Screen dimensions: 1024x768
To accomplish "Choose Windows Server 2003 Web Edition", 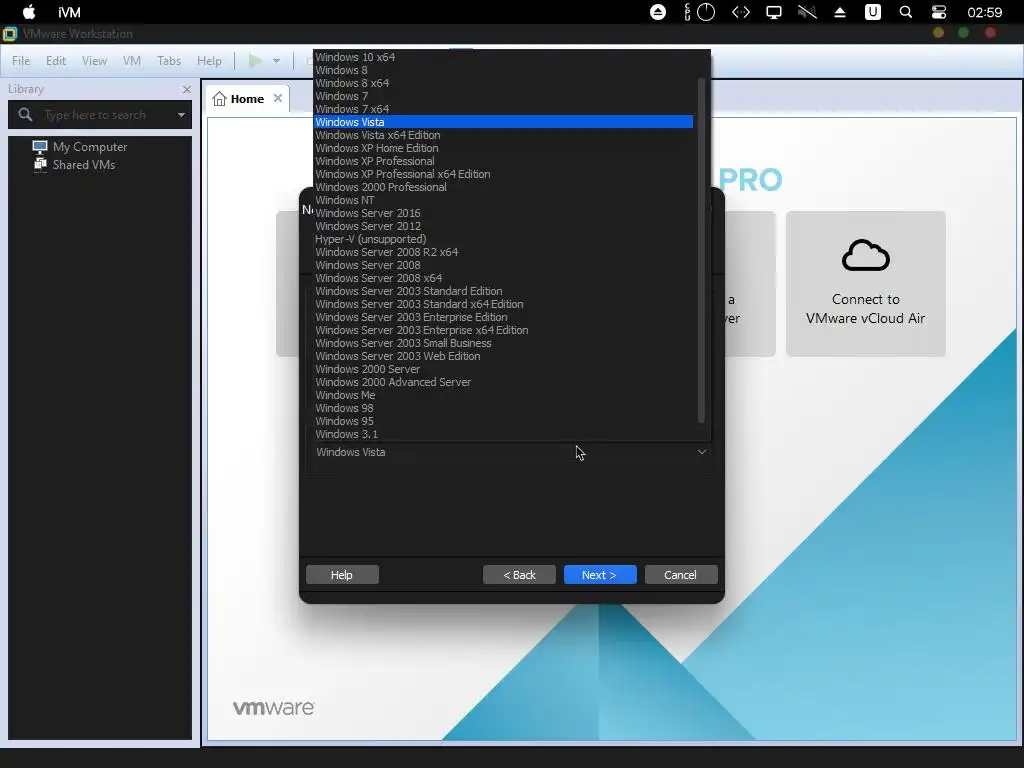I will 504,357.
